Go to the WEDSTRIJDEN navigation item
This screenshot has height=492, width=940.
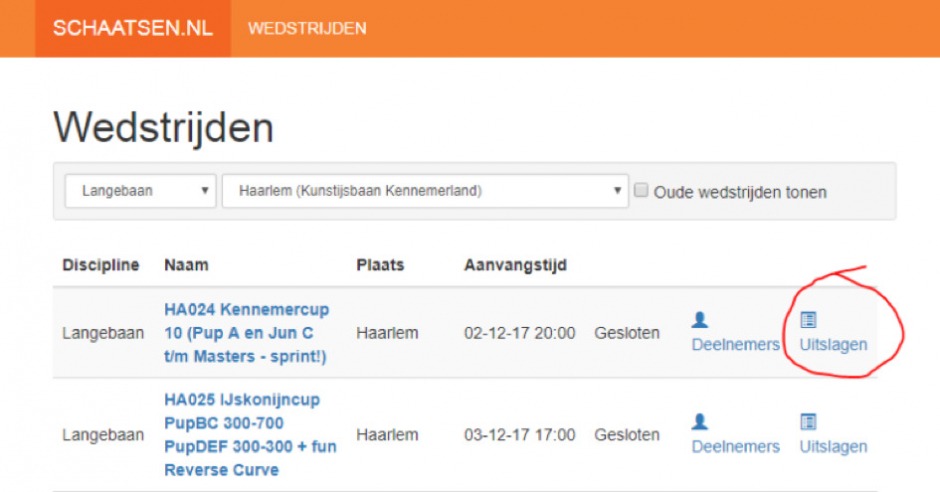coord(307,28)
